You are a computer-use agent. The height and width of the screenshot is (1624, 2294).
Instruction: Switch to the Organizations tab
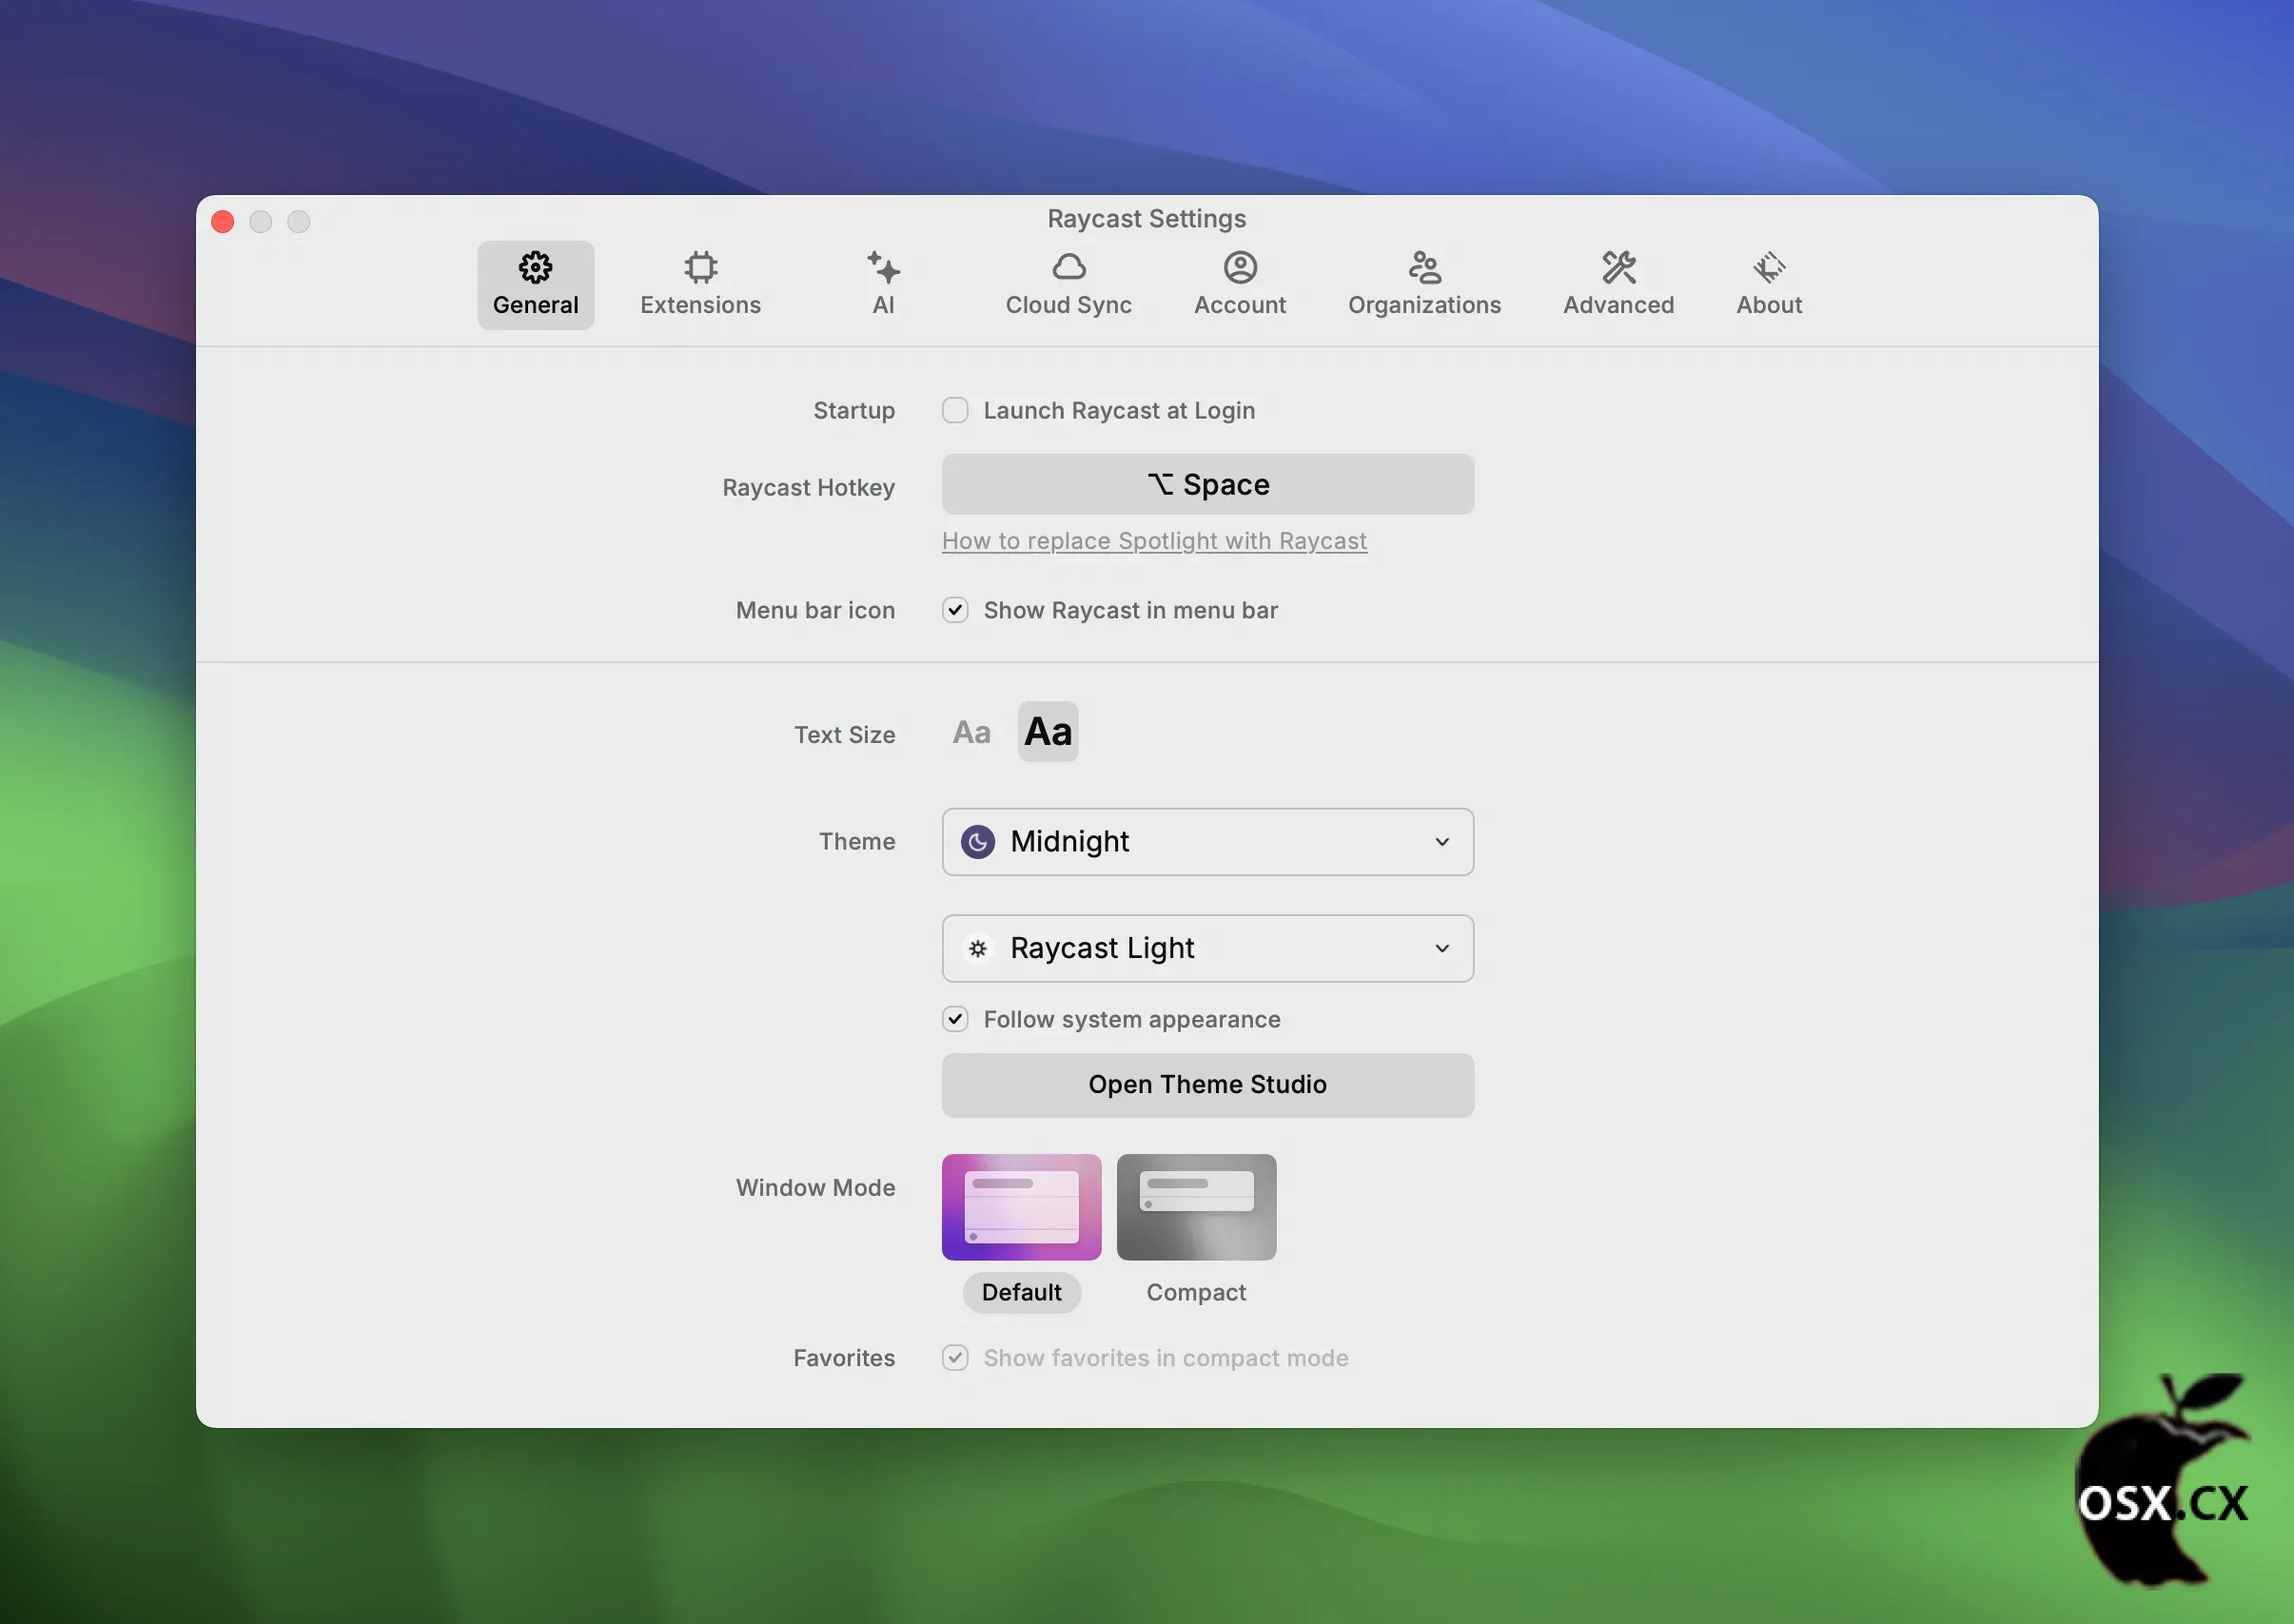[1424, 284]
